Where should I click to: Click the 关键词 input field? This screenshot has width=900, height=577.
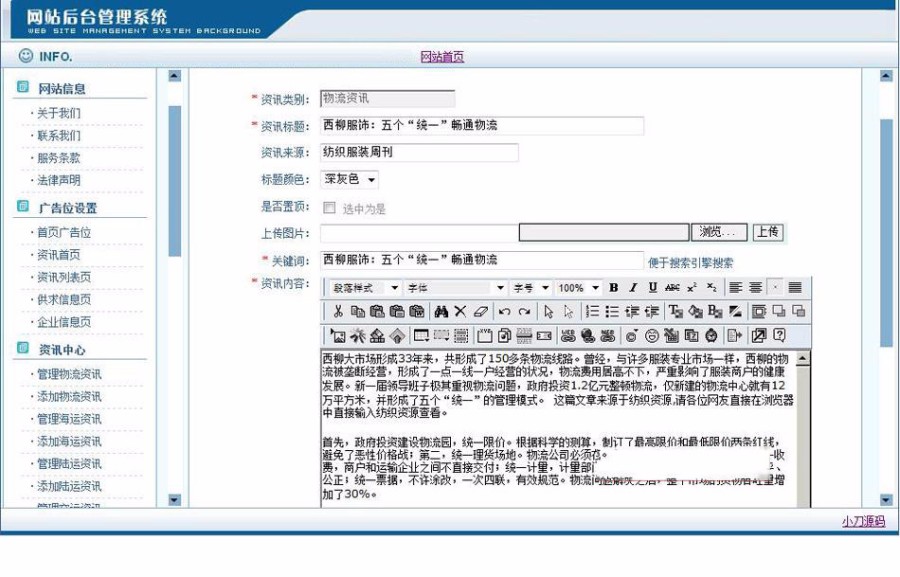pyautogui.click(x=482, y=261)
